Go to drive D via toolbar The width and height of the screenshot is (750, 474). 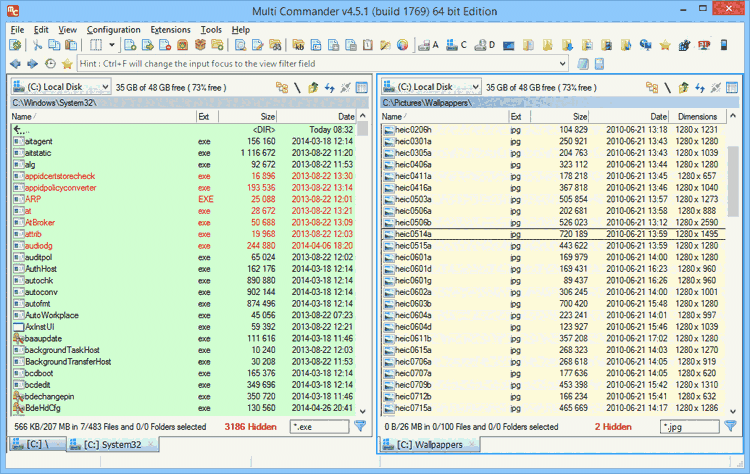[x=484, y=45]
